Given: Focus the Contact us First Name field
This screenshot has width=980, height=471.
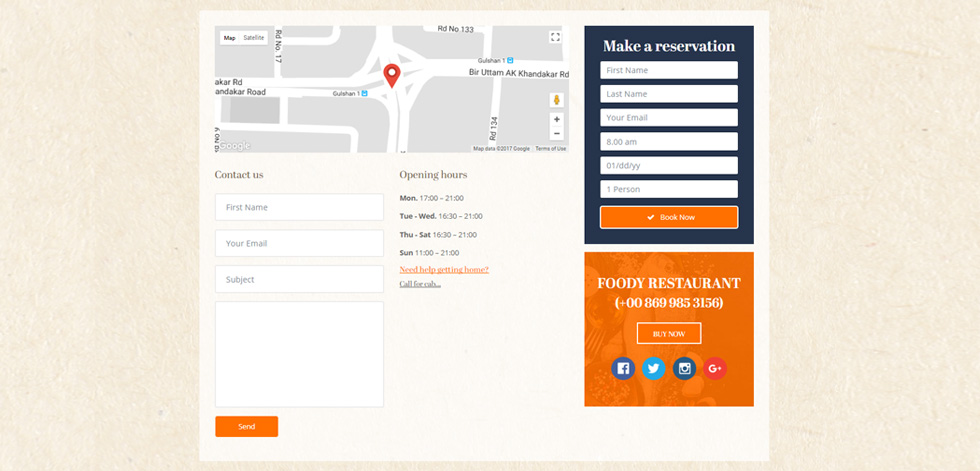Looking at the screenshot, I should (x=299, y=207).
